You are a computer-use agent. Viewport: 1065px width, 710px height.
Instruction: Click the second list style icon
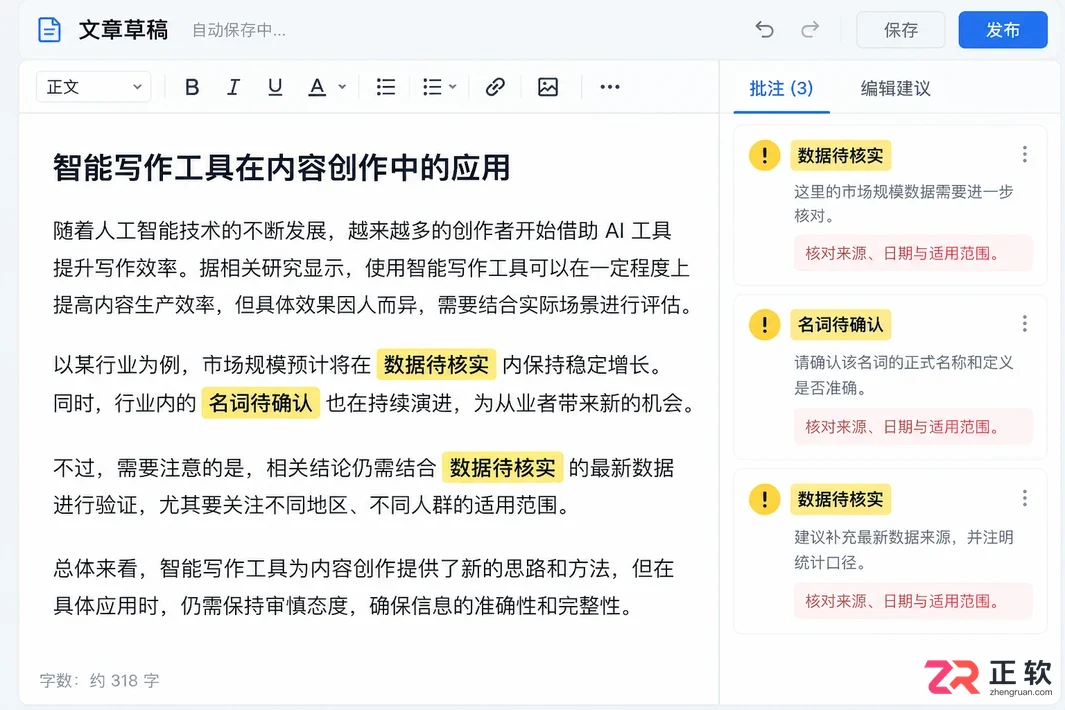[432, 87]
